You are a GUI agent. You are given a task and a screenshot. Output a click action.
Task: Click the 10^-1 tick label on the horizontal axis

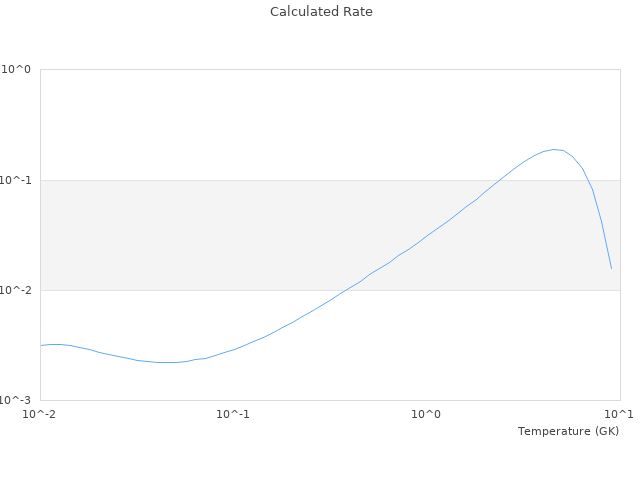233,414
